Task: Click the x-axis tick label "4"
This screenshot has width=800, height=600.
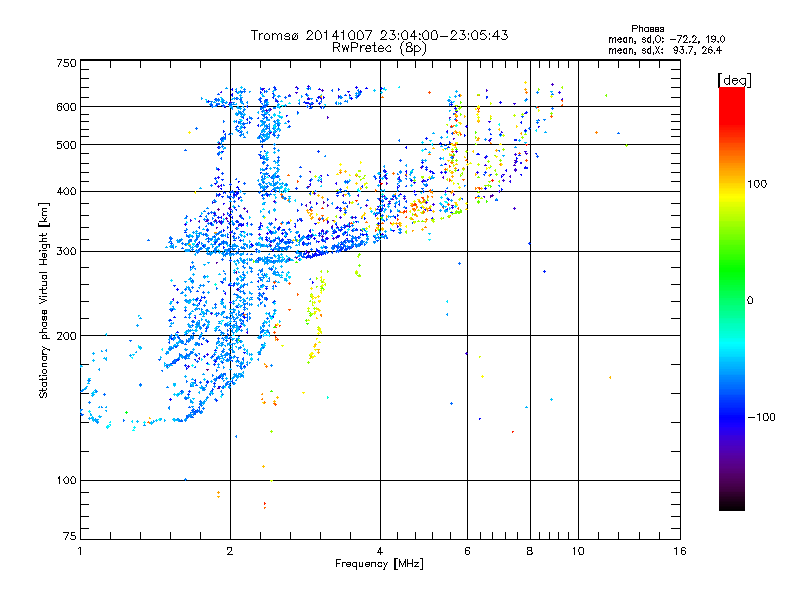Action: point(380,551)
